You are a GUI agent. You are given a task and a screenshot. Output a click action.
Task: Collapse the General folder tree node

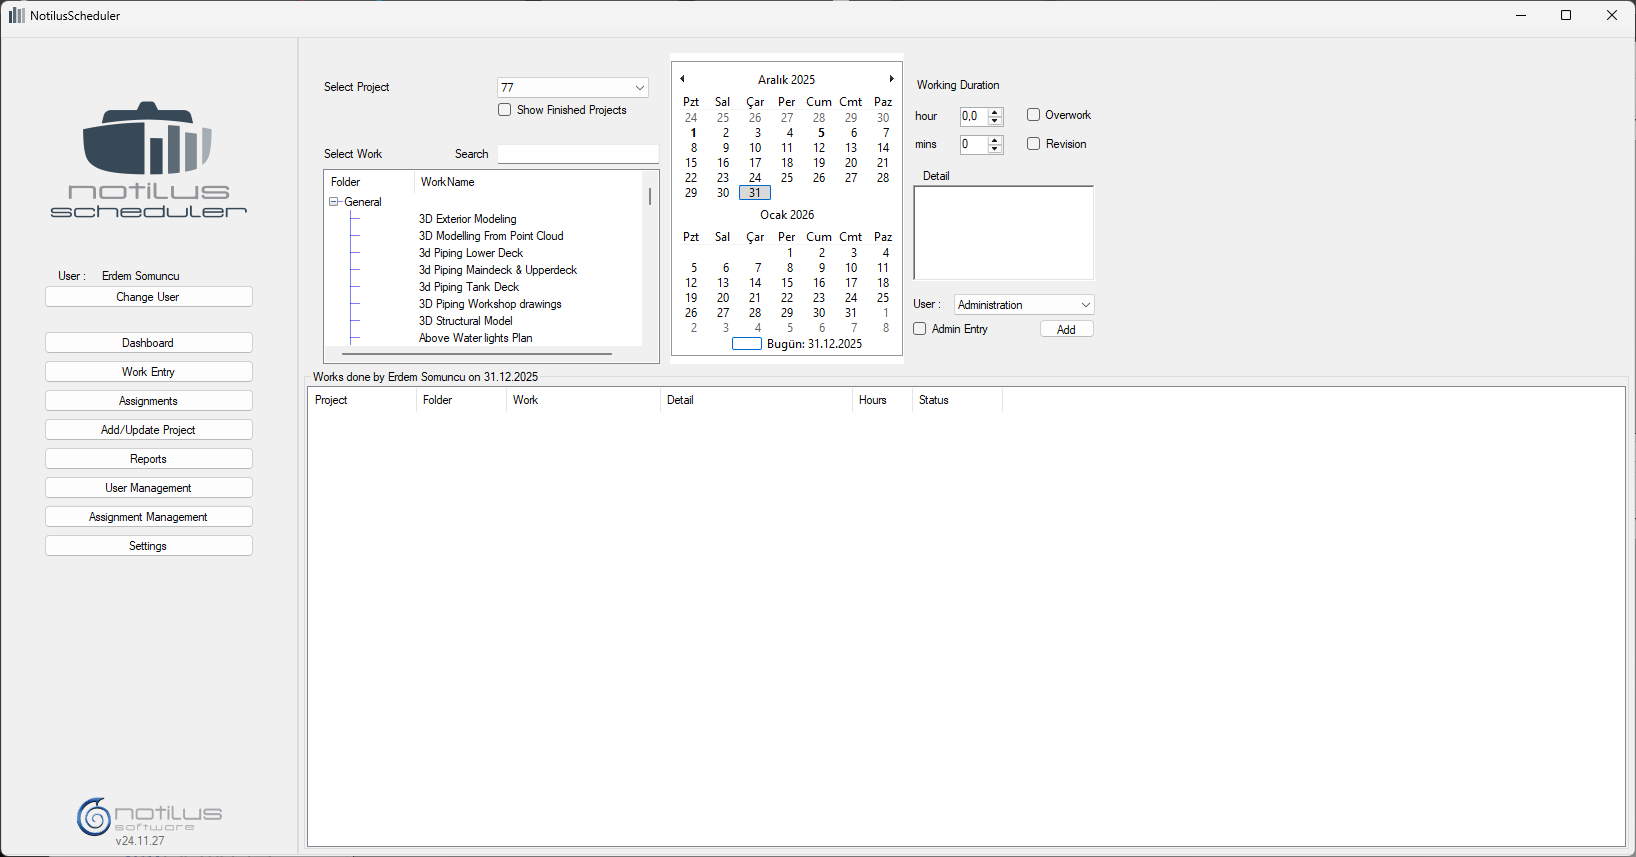click(334, 202)
